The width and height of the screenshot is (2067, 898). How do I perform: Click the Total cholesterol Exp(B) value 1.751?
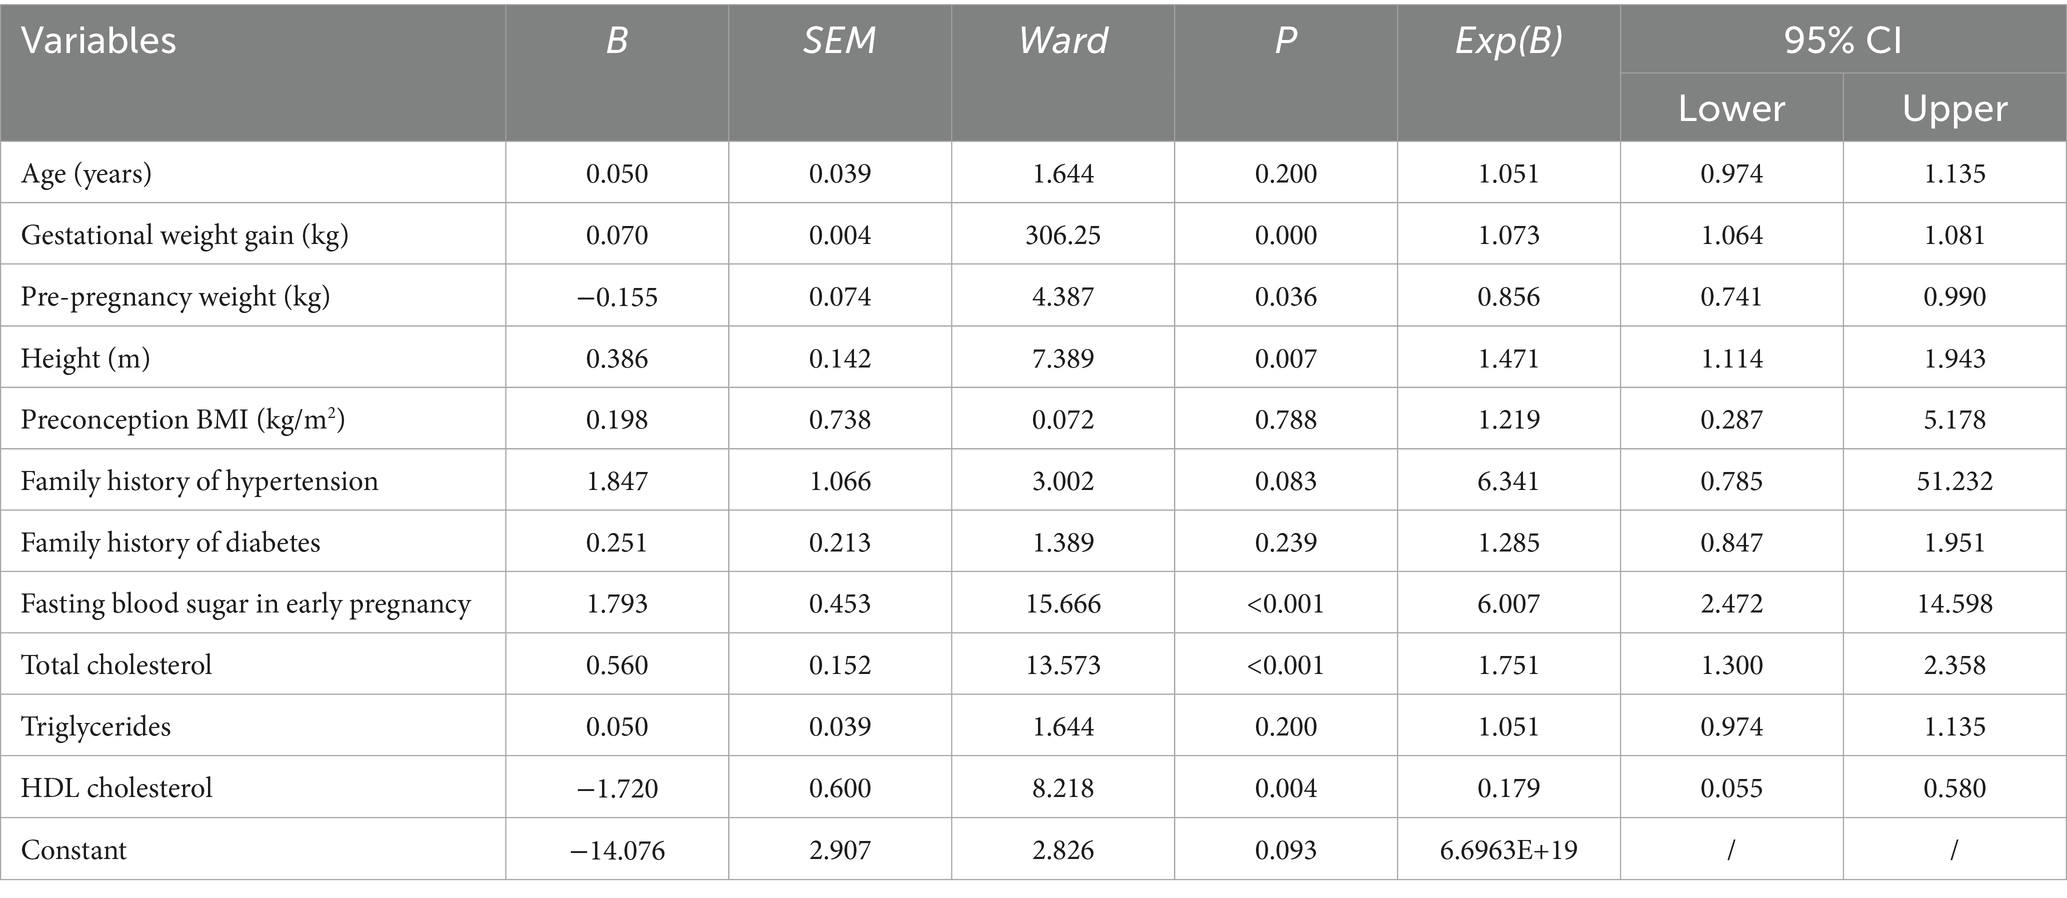tap(1508, 665)
